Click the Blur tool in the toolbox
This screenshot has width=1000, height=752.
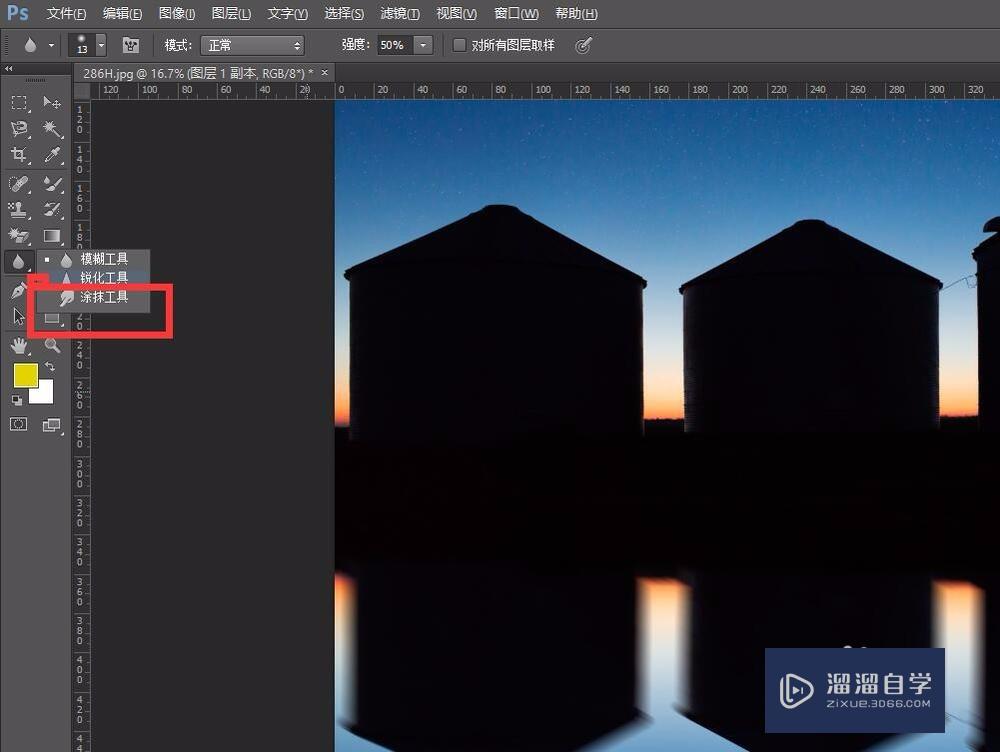(x=18, y=262)
